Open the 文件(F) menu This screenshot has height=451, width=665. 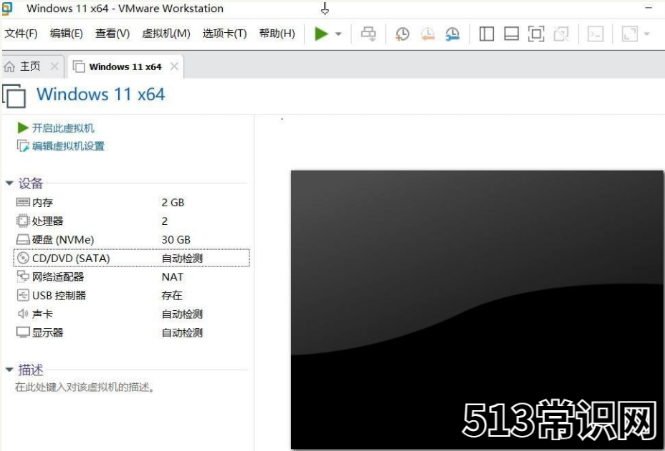(21, 34)
